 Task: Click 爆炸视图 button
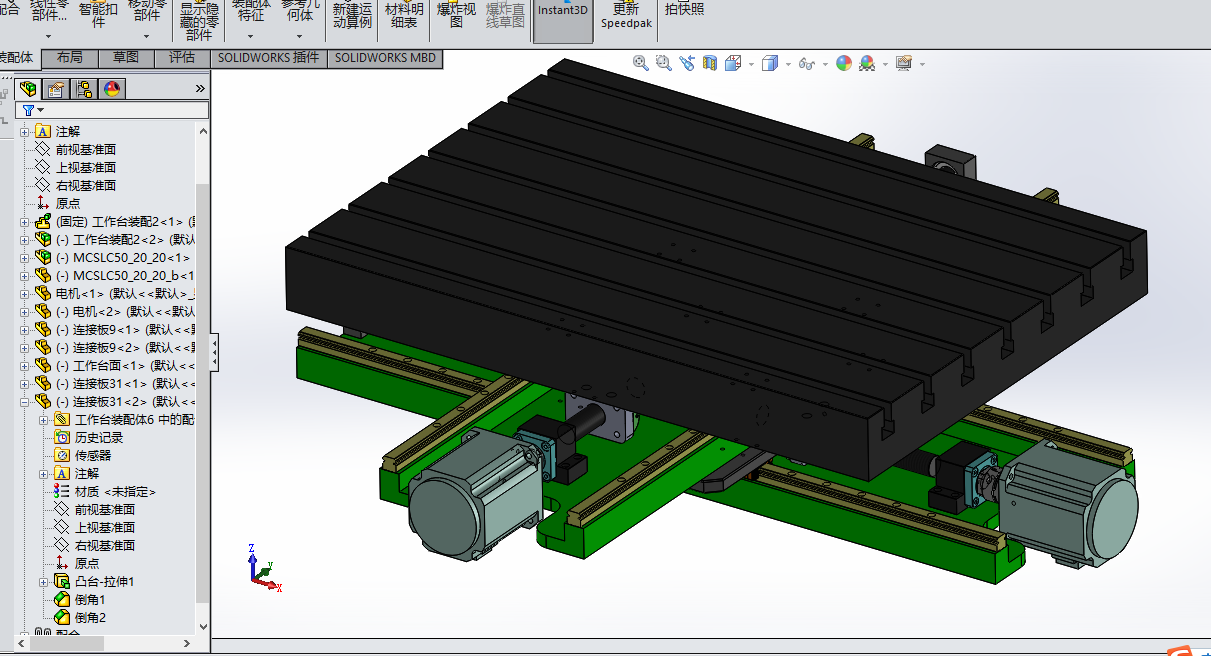pos(456,15)
